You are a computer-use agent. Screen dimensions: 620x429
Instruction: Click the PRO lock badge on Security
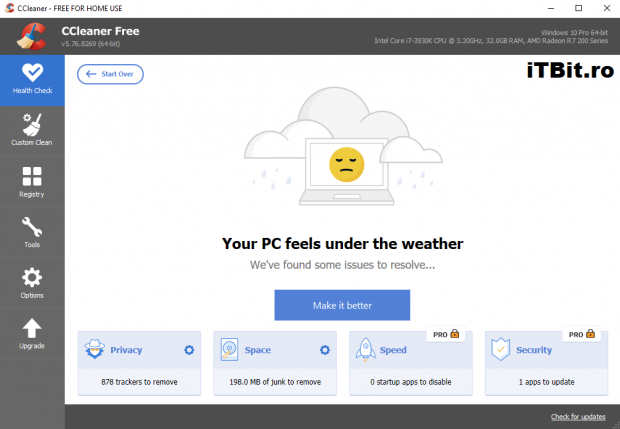[583, 334]
